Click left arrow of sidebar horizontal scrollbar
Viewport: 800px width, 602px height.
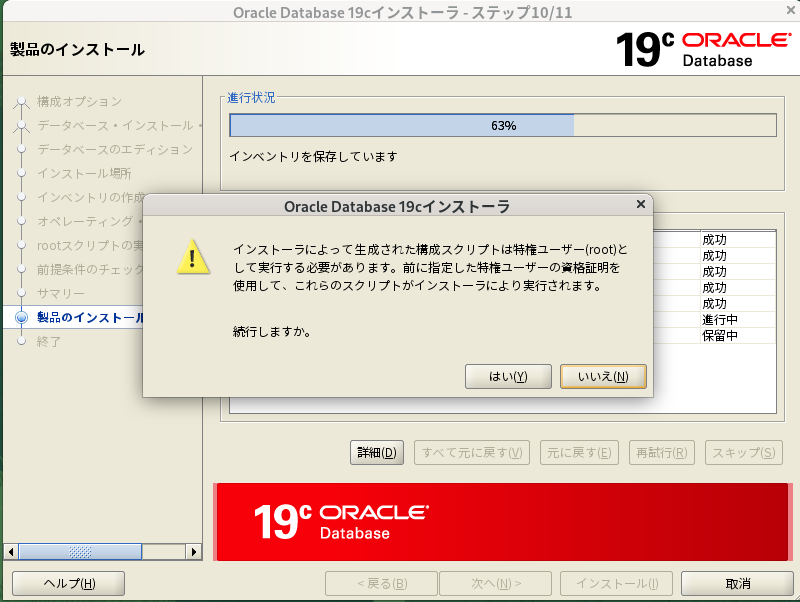tap(11, 551)
